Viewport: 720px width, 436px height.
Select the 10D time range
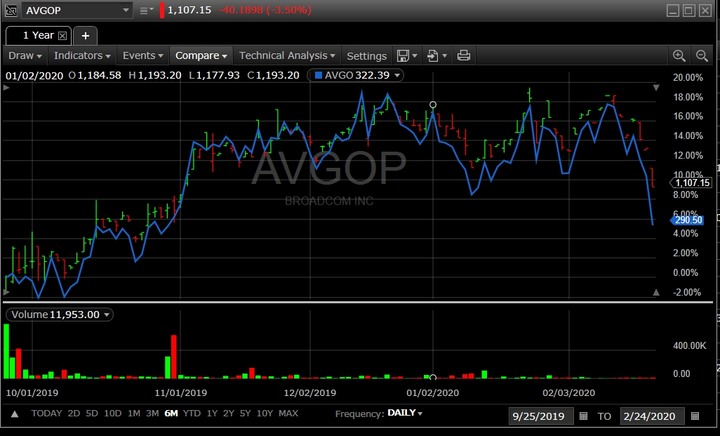point(112,414)
